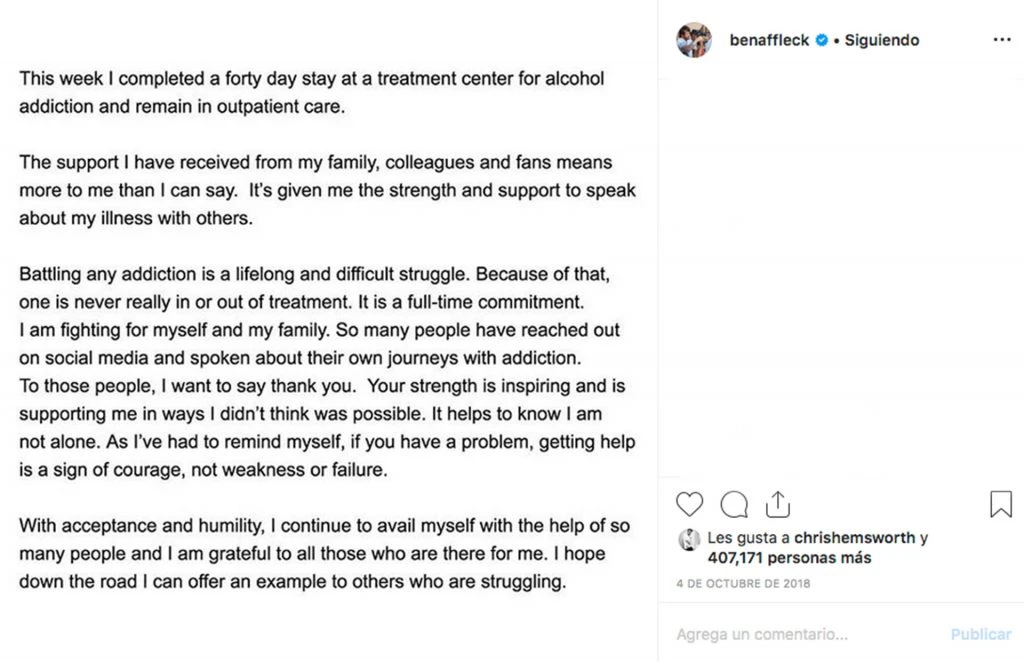
Task: Click the paragraph starting "The support I have received"
Action: [326, 190]
